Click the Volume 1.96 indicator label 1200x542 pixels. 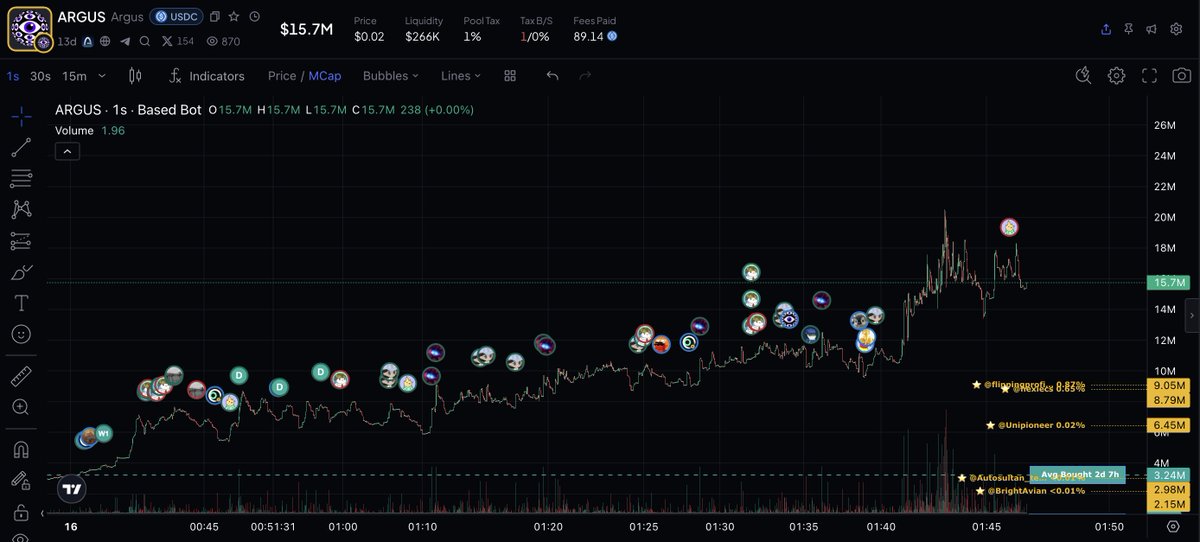(x=90, y=130)
